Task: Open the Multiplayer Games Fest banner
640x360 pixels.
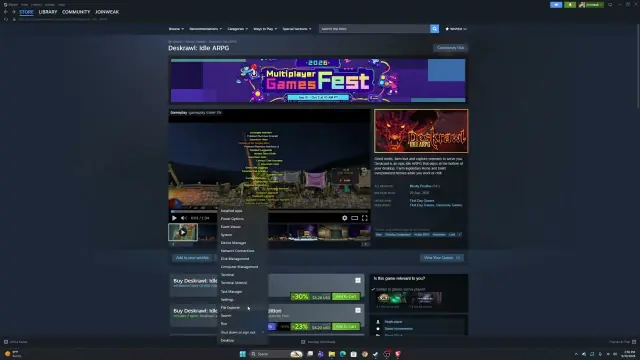Action: (318, 80)
